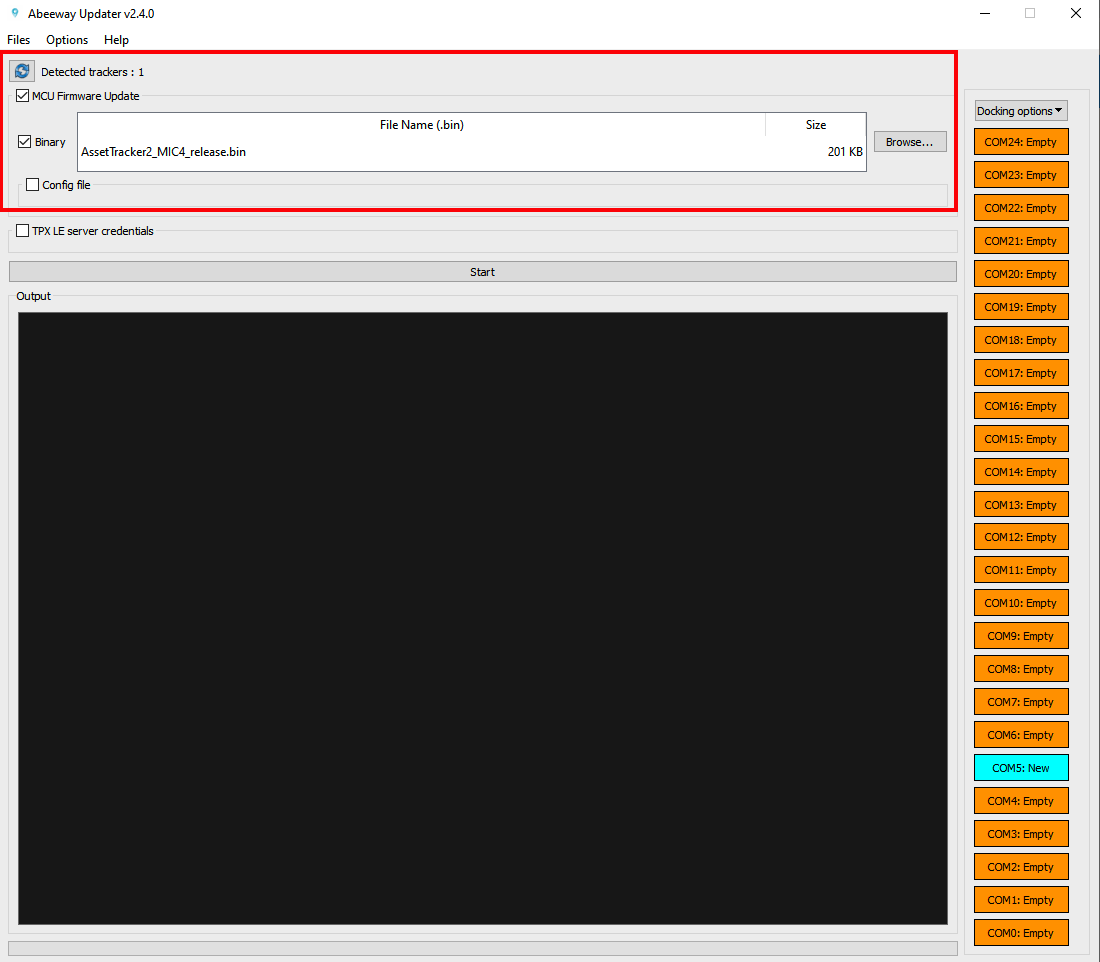Click the COM23: Empty port button
Image resolution: width=1100 pixels, height=962 pixels.
coord(1021,175)
